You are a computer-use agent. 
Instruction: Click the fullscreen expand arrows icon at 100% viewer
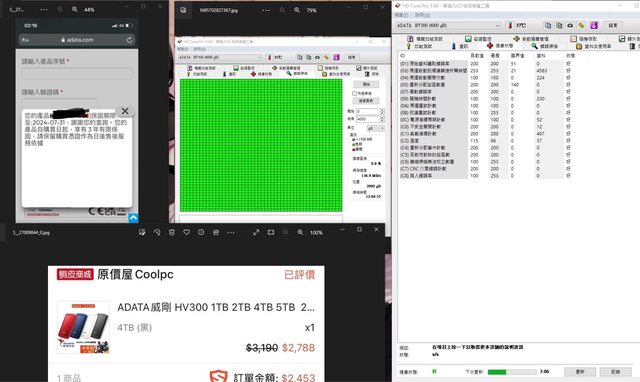click(x=256, y=232)
